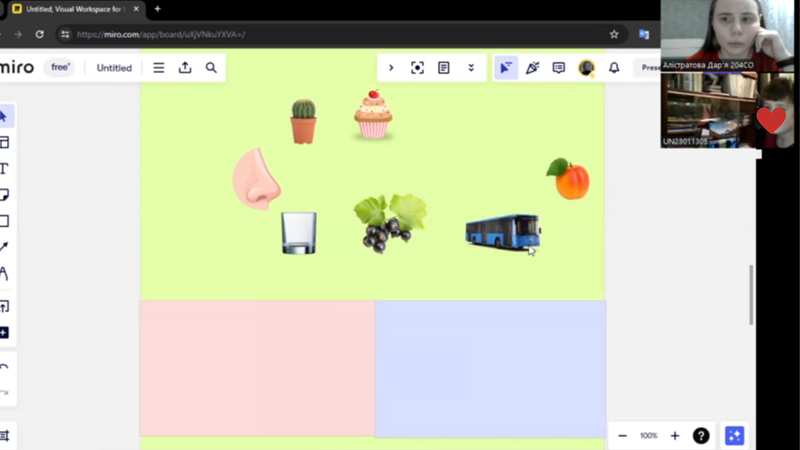
Task: Reload the page
Action: (39, 34)
